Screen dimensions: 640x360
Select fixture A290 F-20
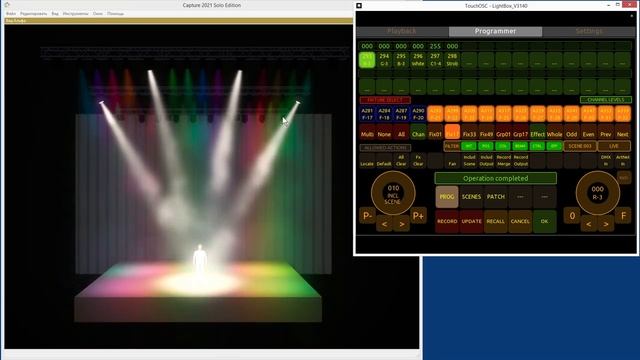tap(418, 114)
